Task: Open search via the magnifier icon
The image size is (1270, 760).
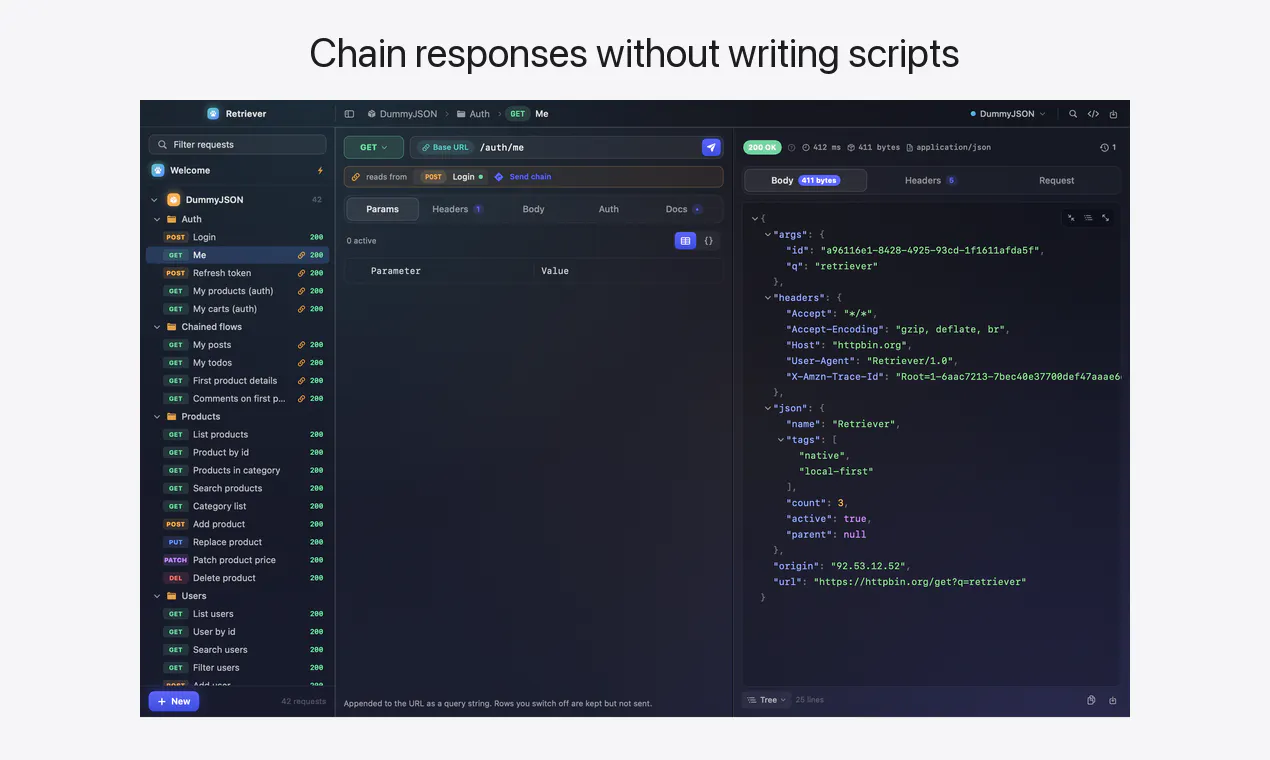Action: pos(1073,114)
